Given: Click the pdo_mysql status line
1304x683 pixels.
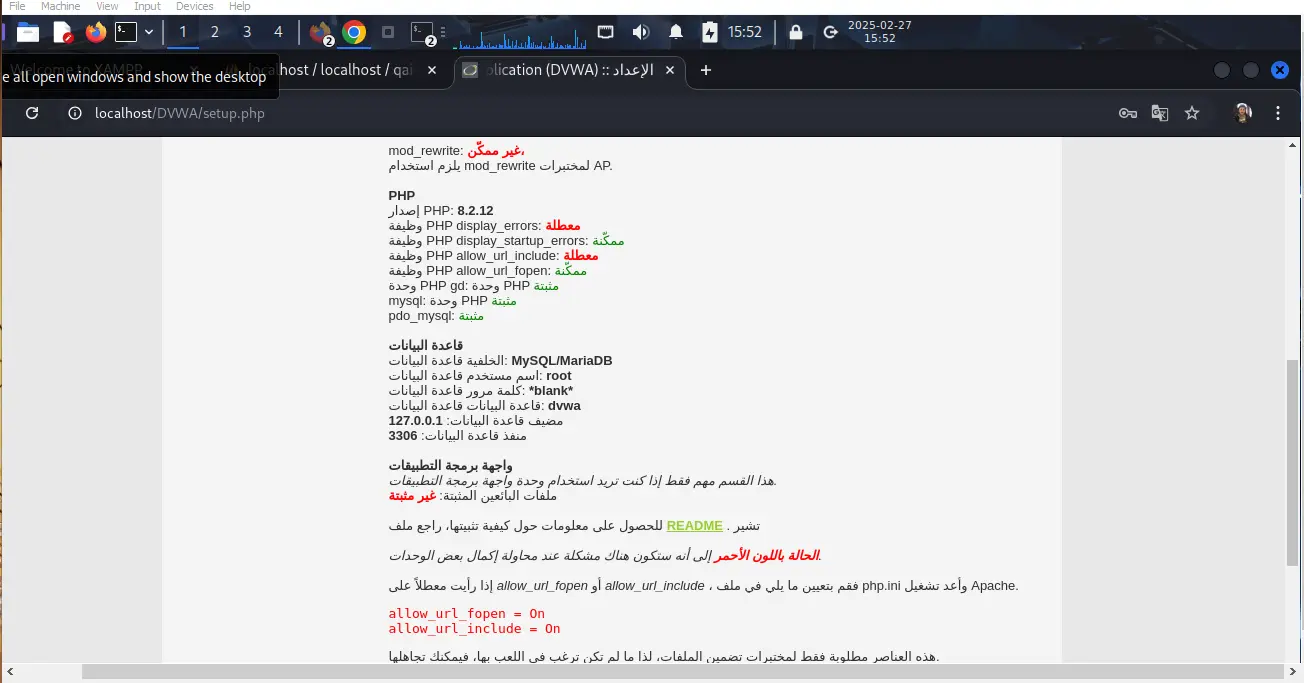Looking at the screenshot, I should [436, 316].
